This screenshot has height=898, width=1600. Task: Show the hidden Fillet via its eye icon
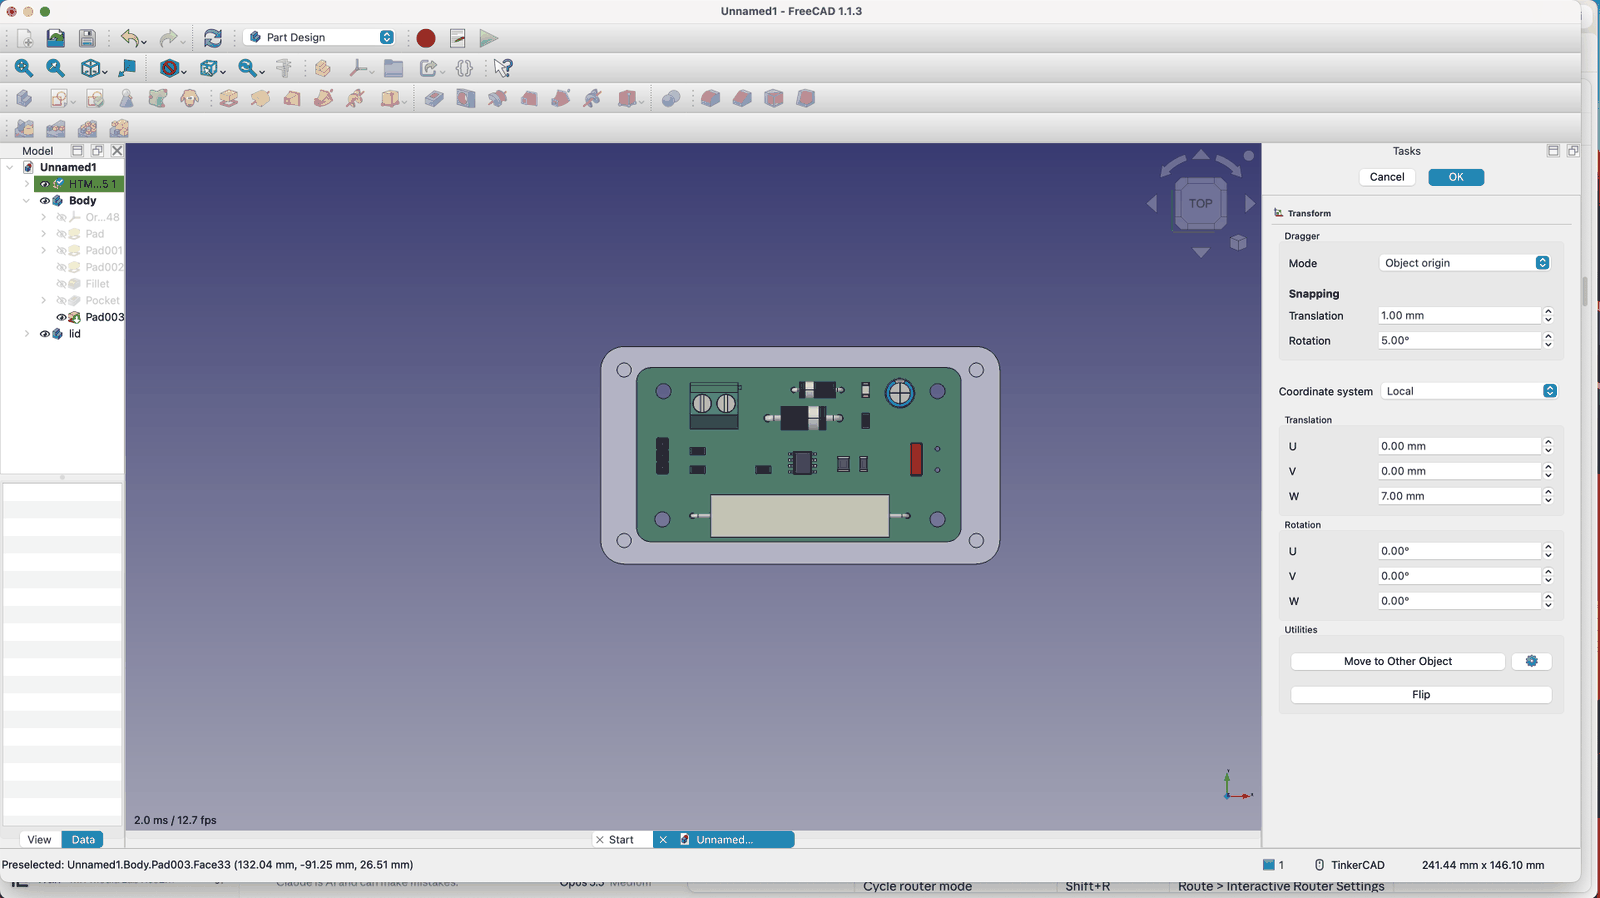pos(61,284)
